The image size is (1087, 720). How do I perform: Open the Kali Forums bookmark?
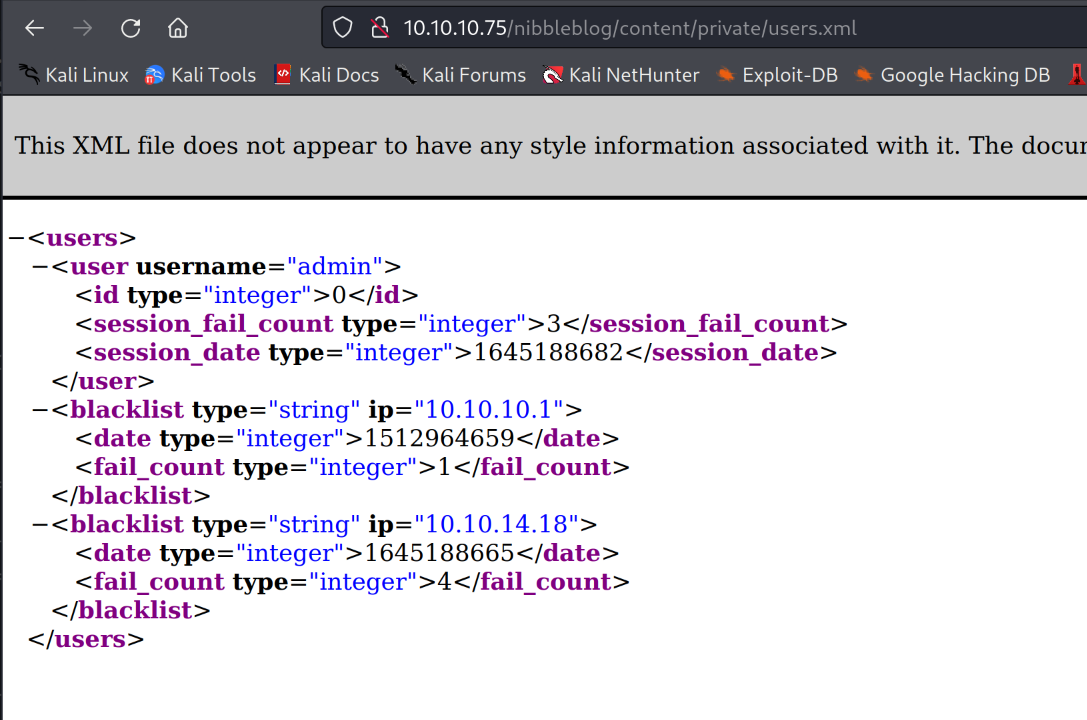coord(461,75)
